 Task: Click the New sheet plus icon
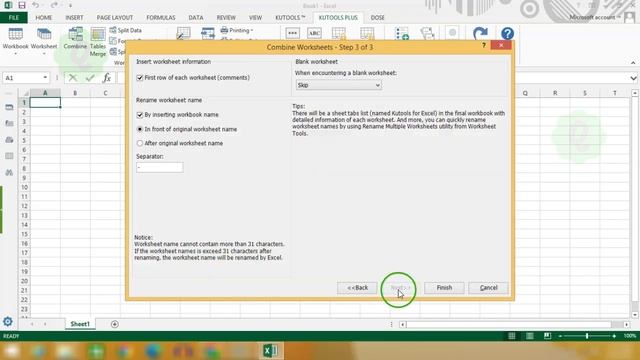click(x=115, y=324)
